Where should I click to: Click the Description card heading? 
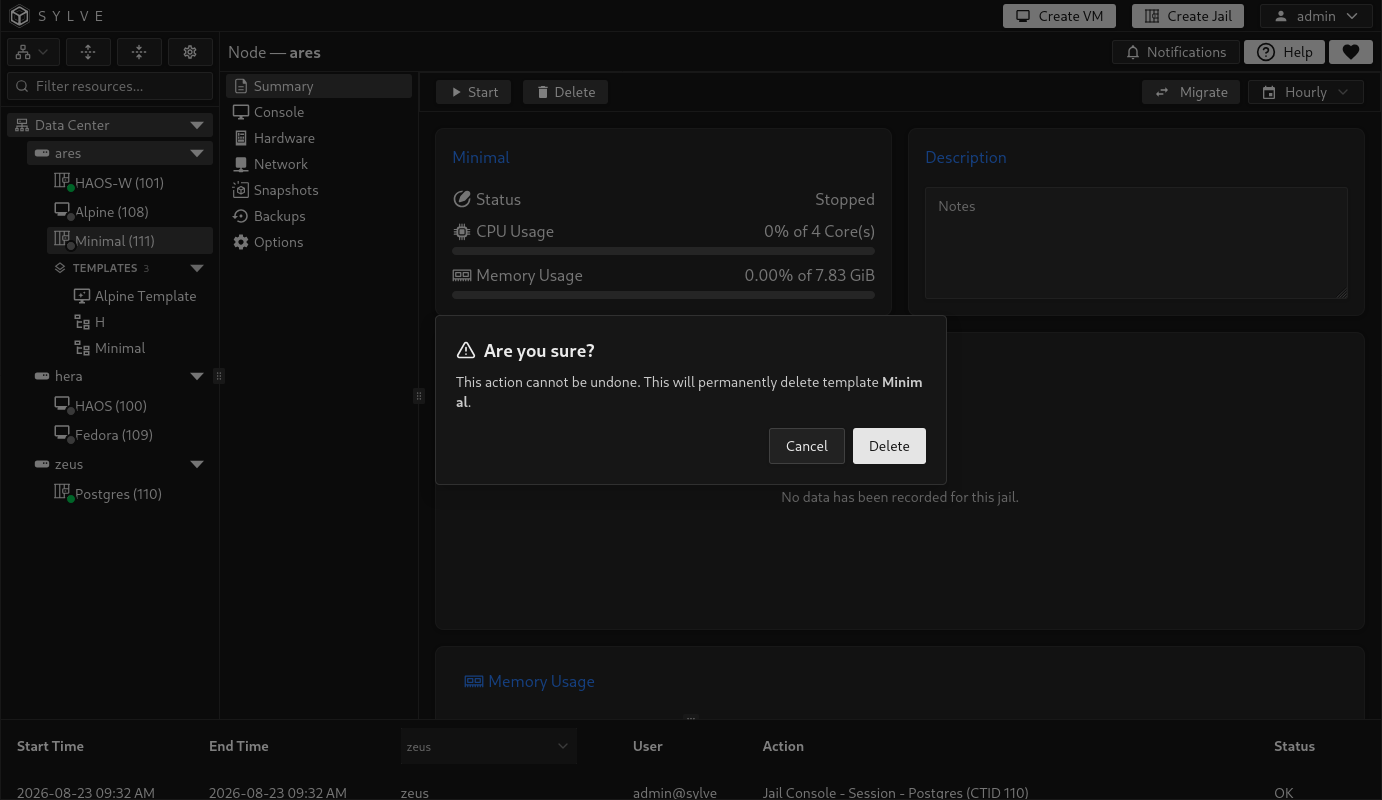pos(966,157)
